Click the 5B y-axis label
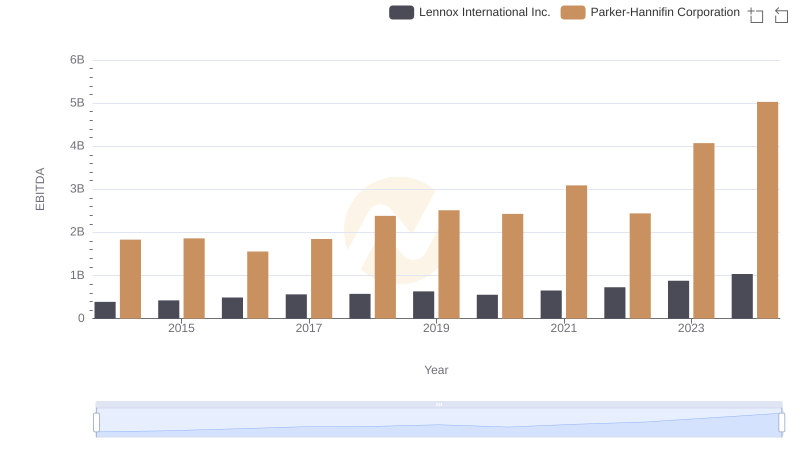Image resolution: width=800 pixels, height=461 pixels. [77, 103]
